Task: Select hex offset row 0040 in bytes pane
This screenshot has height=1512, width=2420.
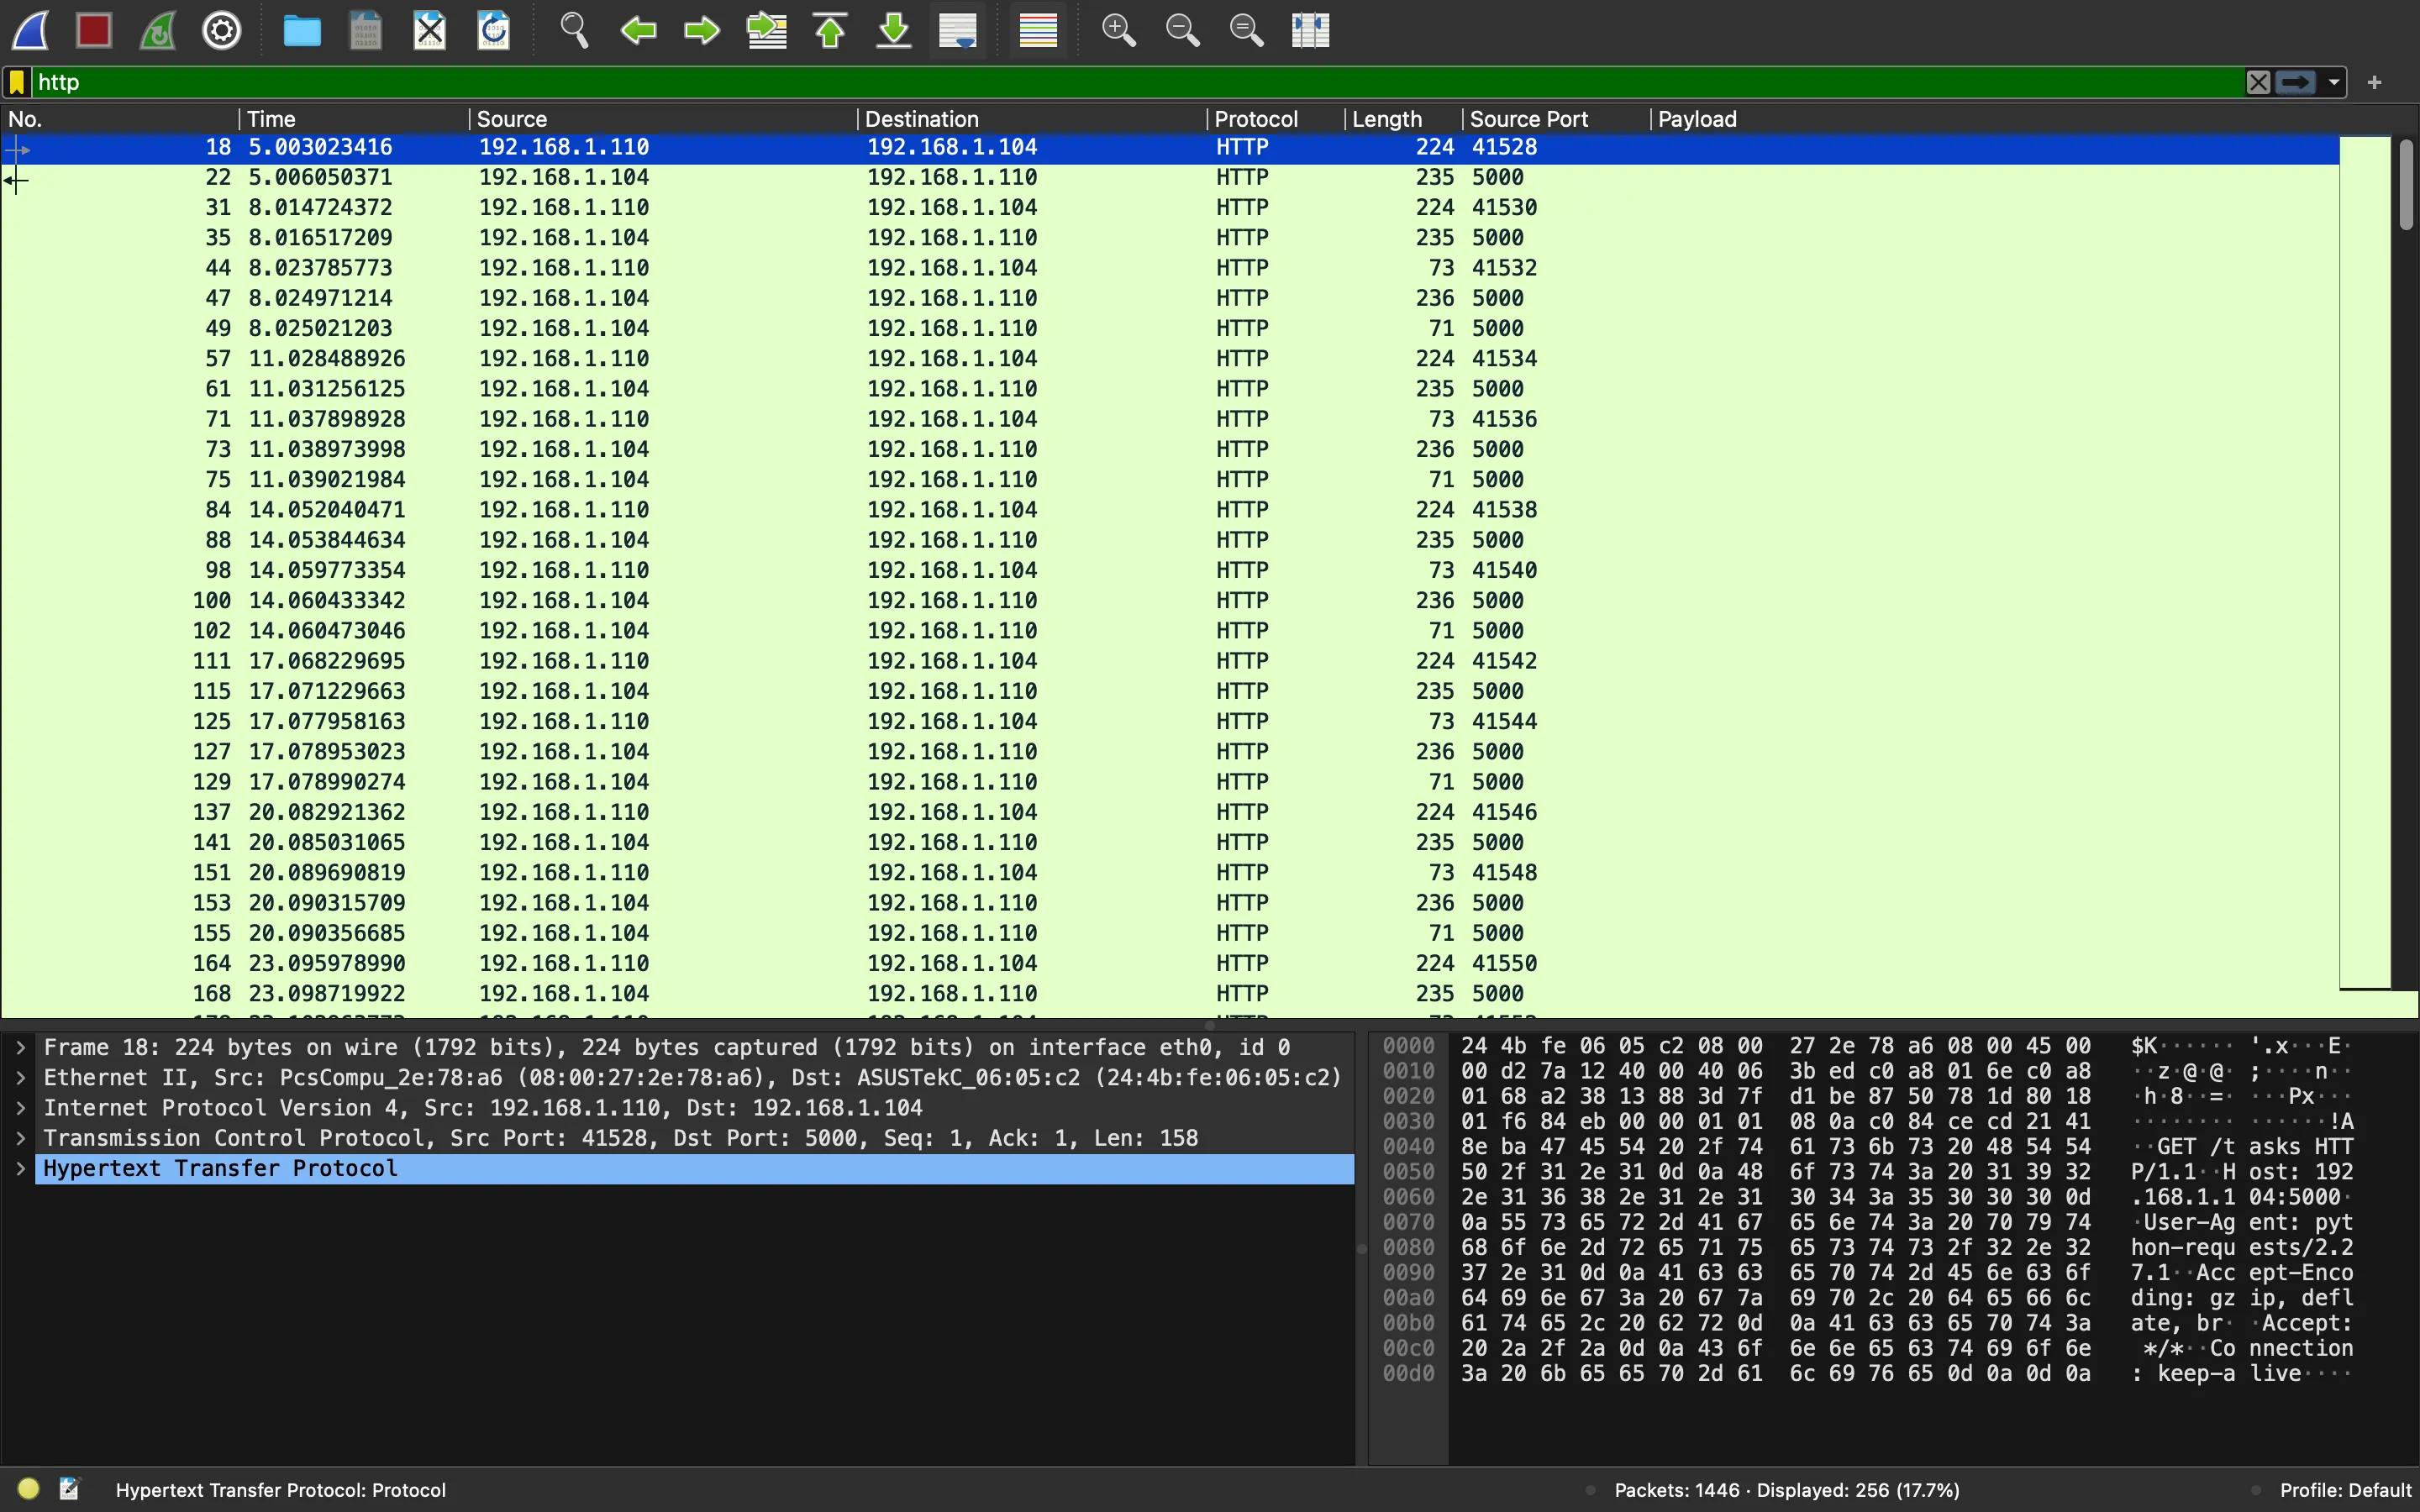Action: (x=1408, y=1146)
